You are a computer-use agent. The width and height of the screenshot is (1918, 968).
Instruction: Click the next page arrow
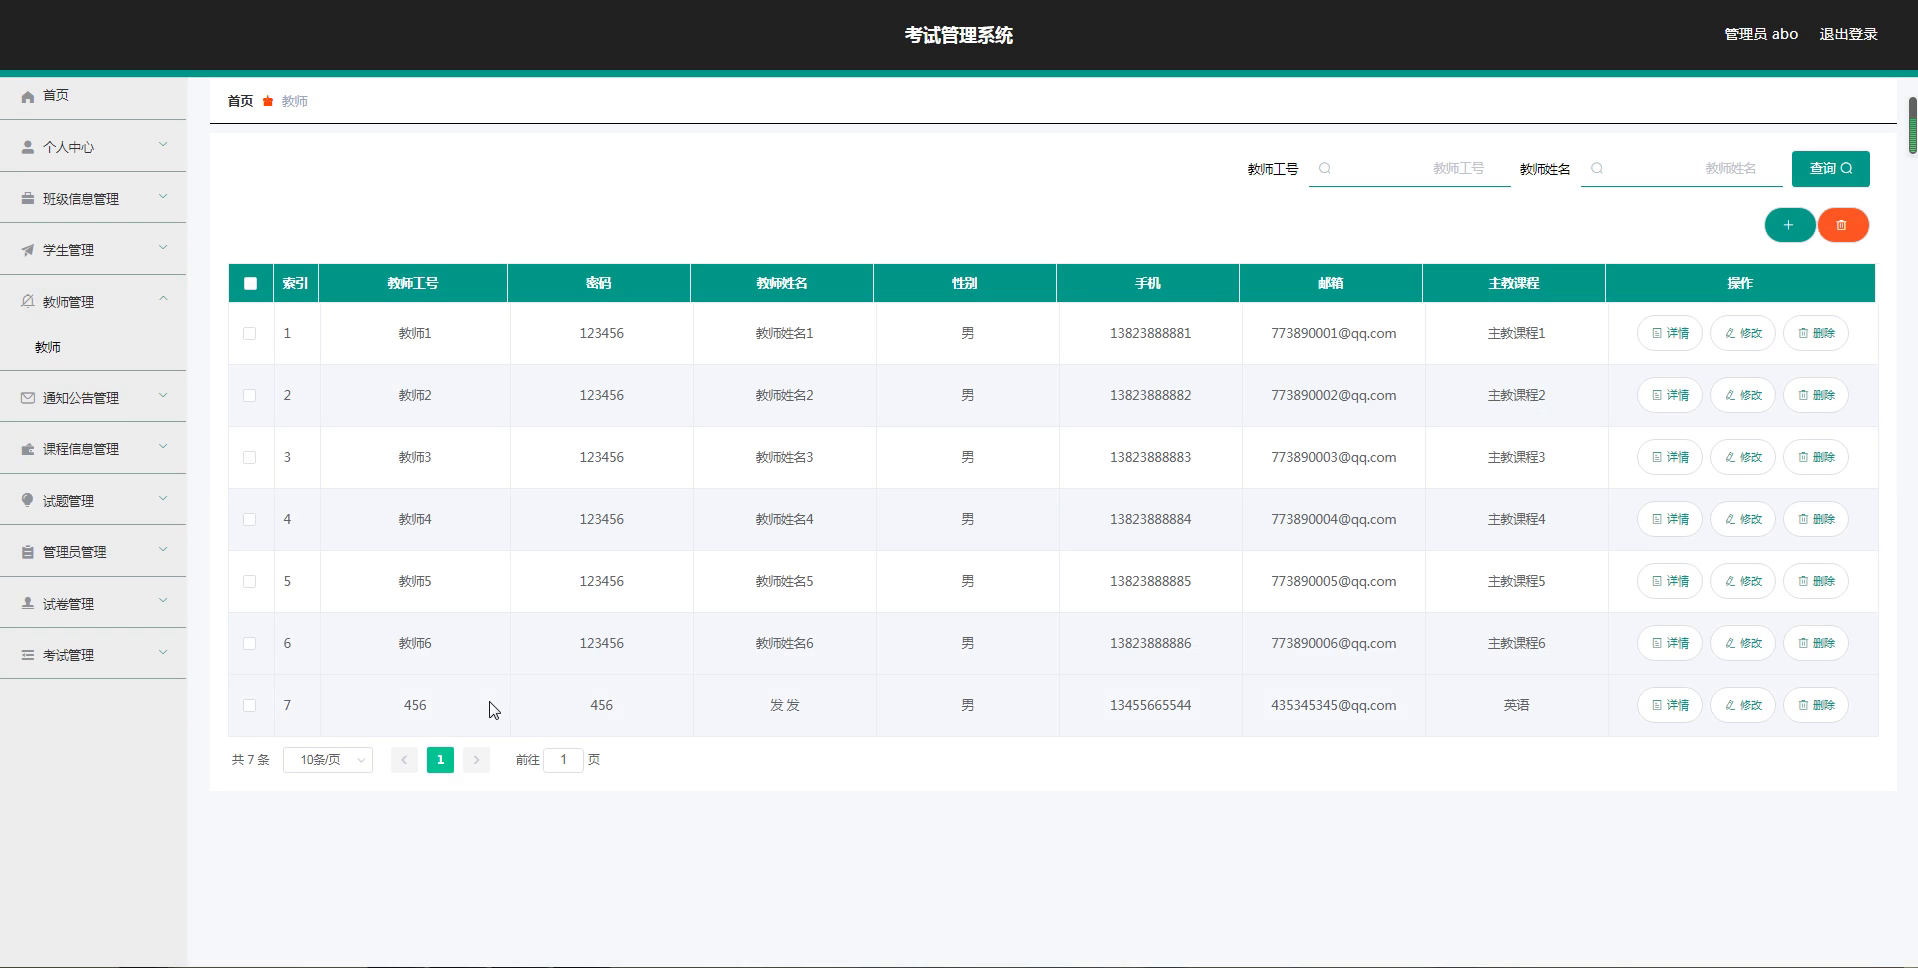pos(476,760)
